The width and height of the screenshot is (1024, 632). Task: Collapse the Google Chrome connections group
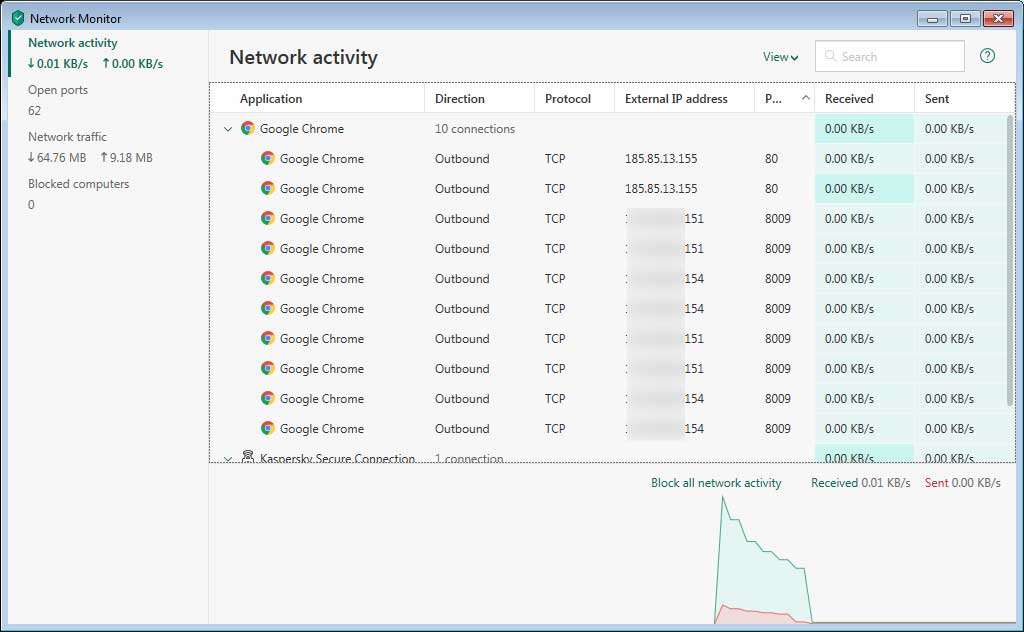coord(228,129)
